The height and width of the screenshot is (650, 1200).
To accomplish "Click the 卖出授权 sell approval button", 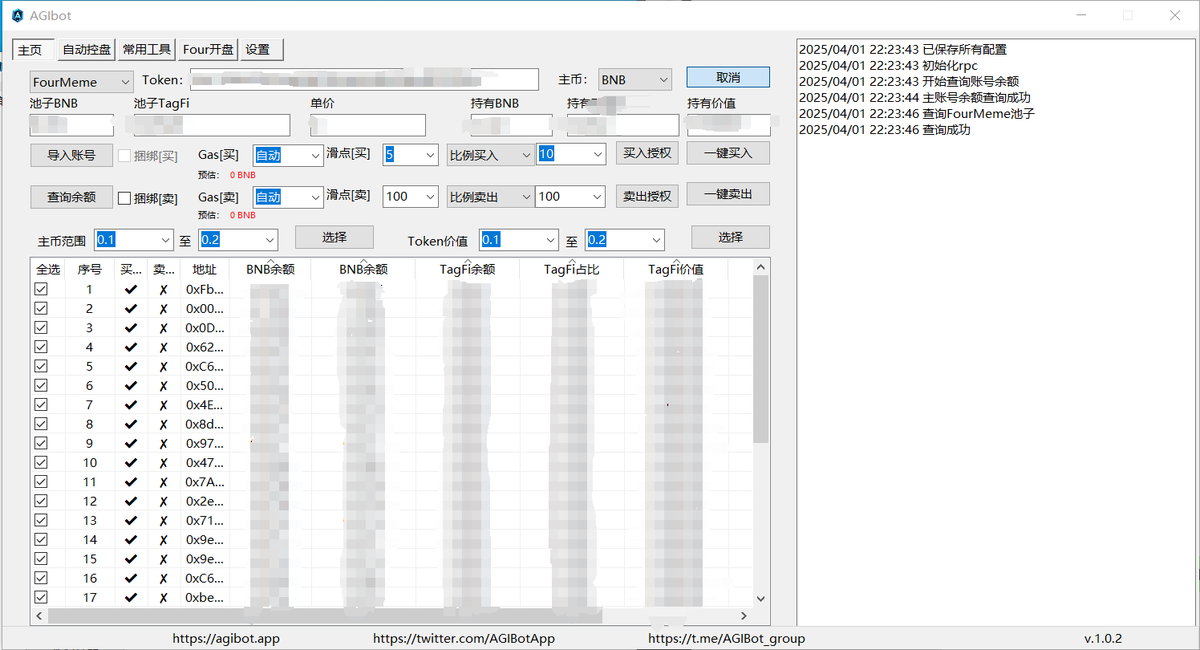I will pyautogui.click(x=647, y=196).
